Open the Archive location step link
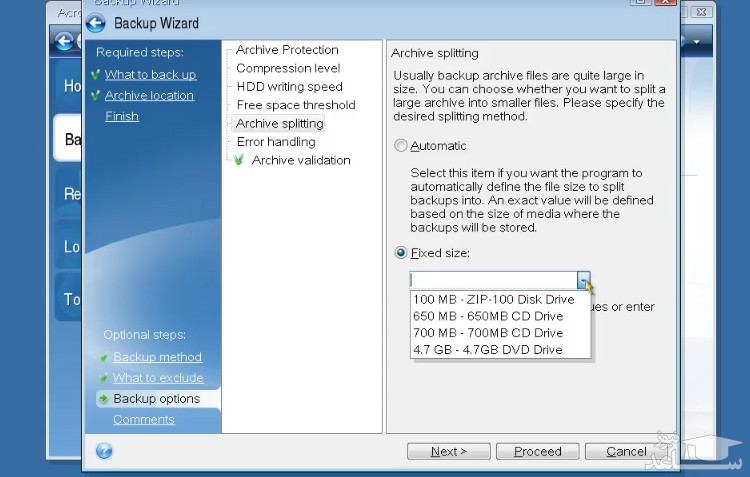Viewport: 750px width, 477px height. tap(149, 96)
